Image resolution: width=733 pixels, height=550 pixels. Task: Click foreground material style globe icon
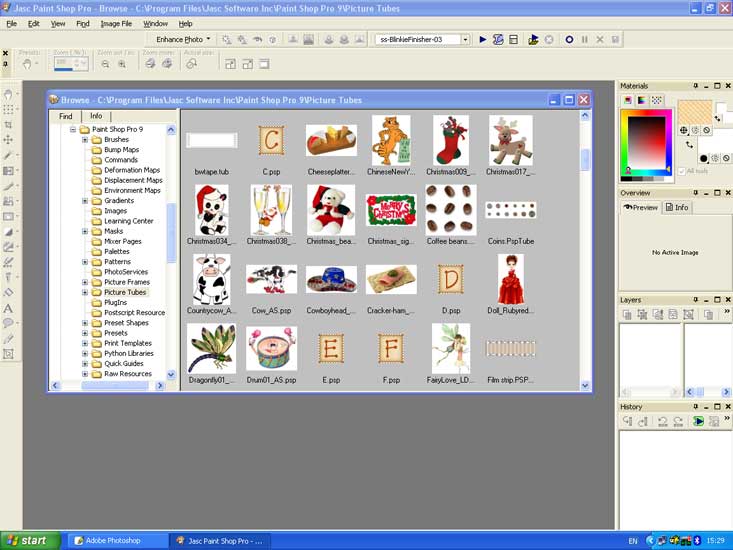[x=684, y=130]
